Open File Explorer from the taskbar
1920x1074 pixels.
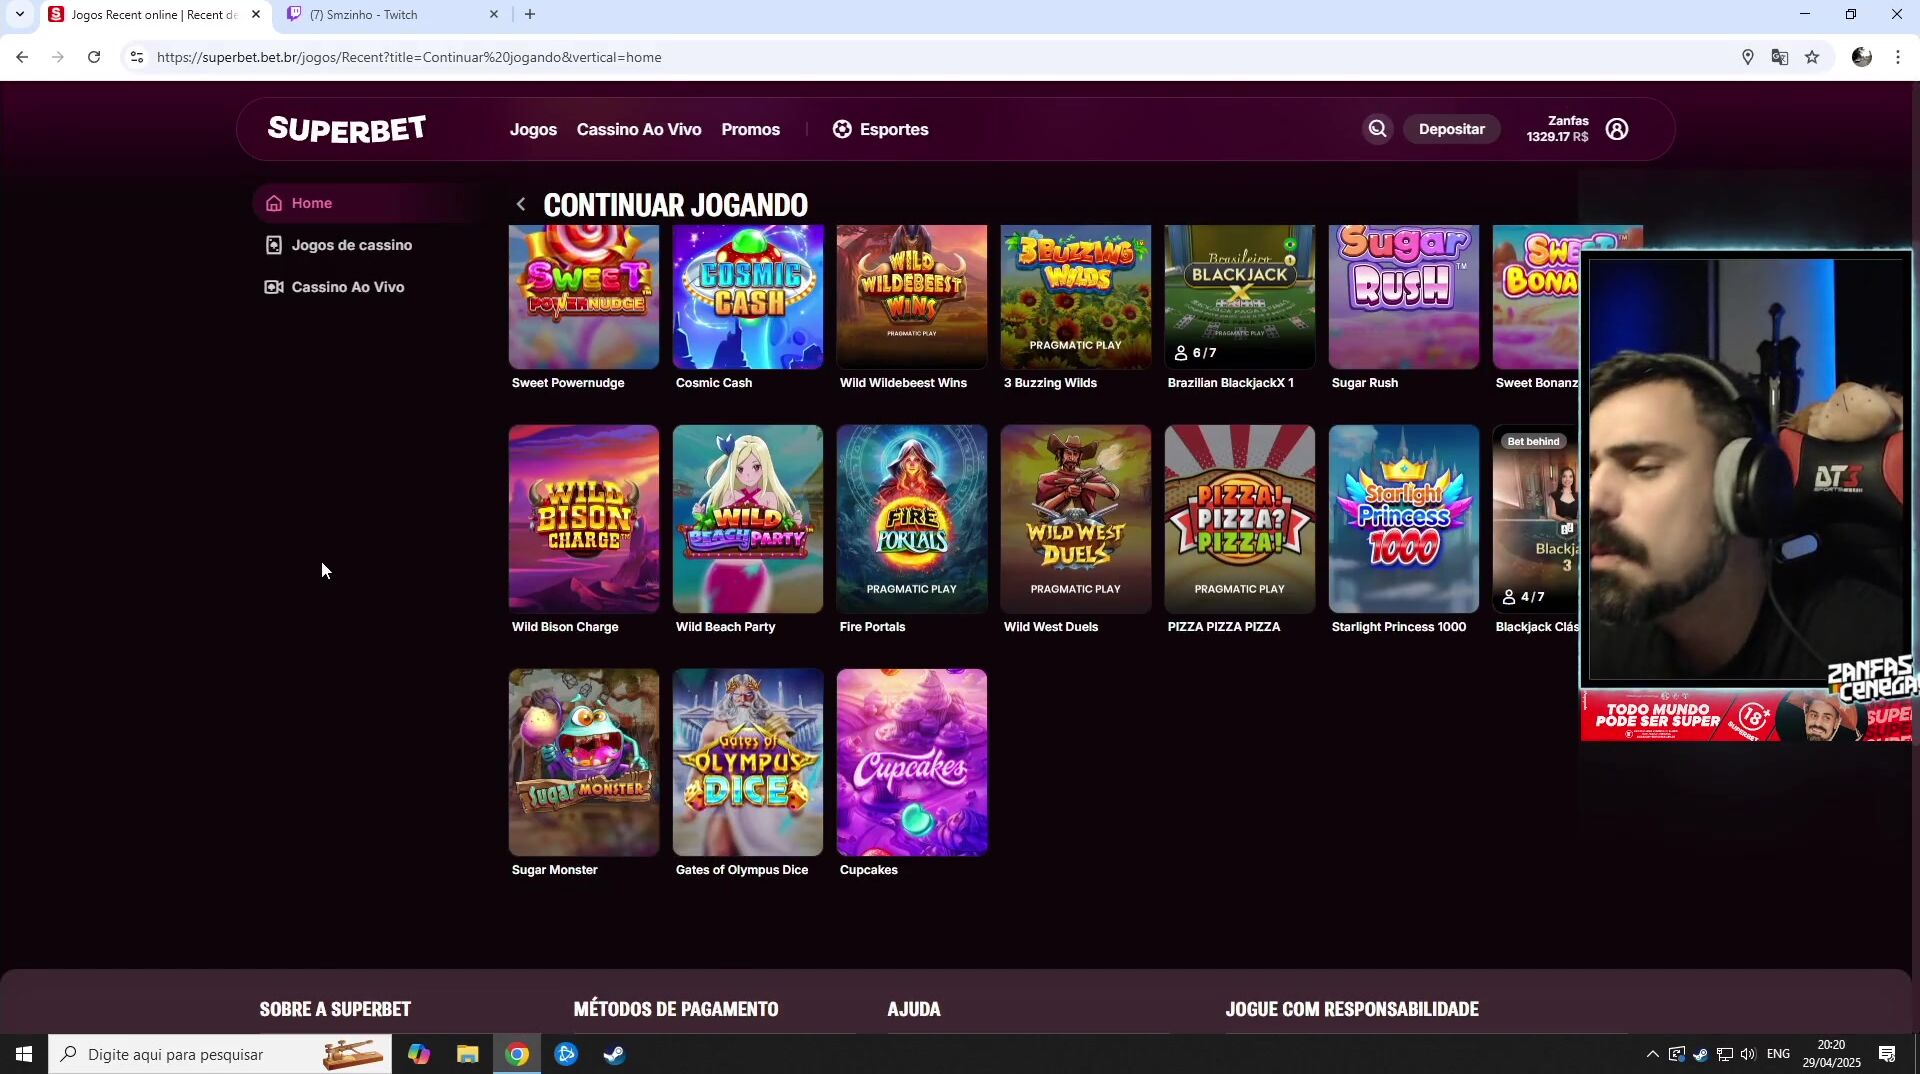coord(468,1054)
